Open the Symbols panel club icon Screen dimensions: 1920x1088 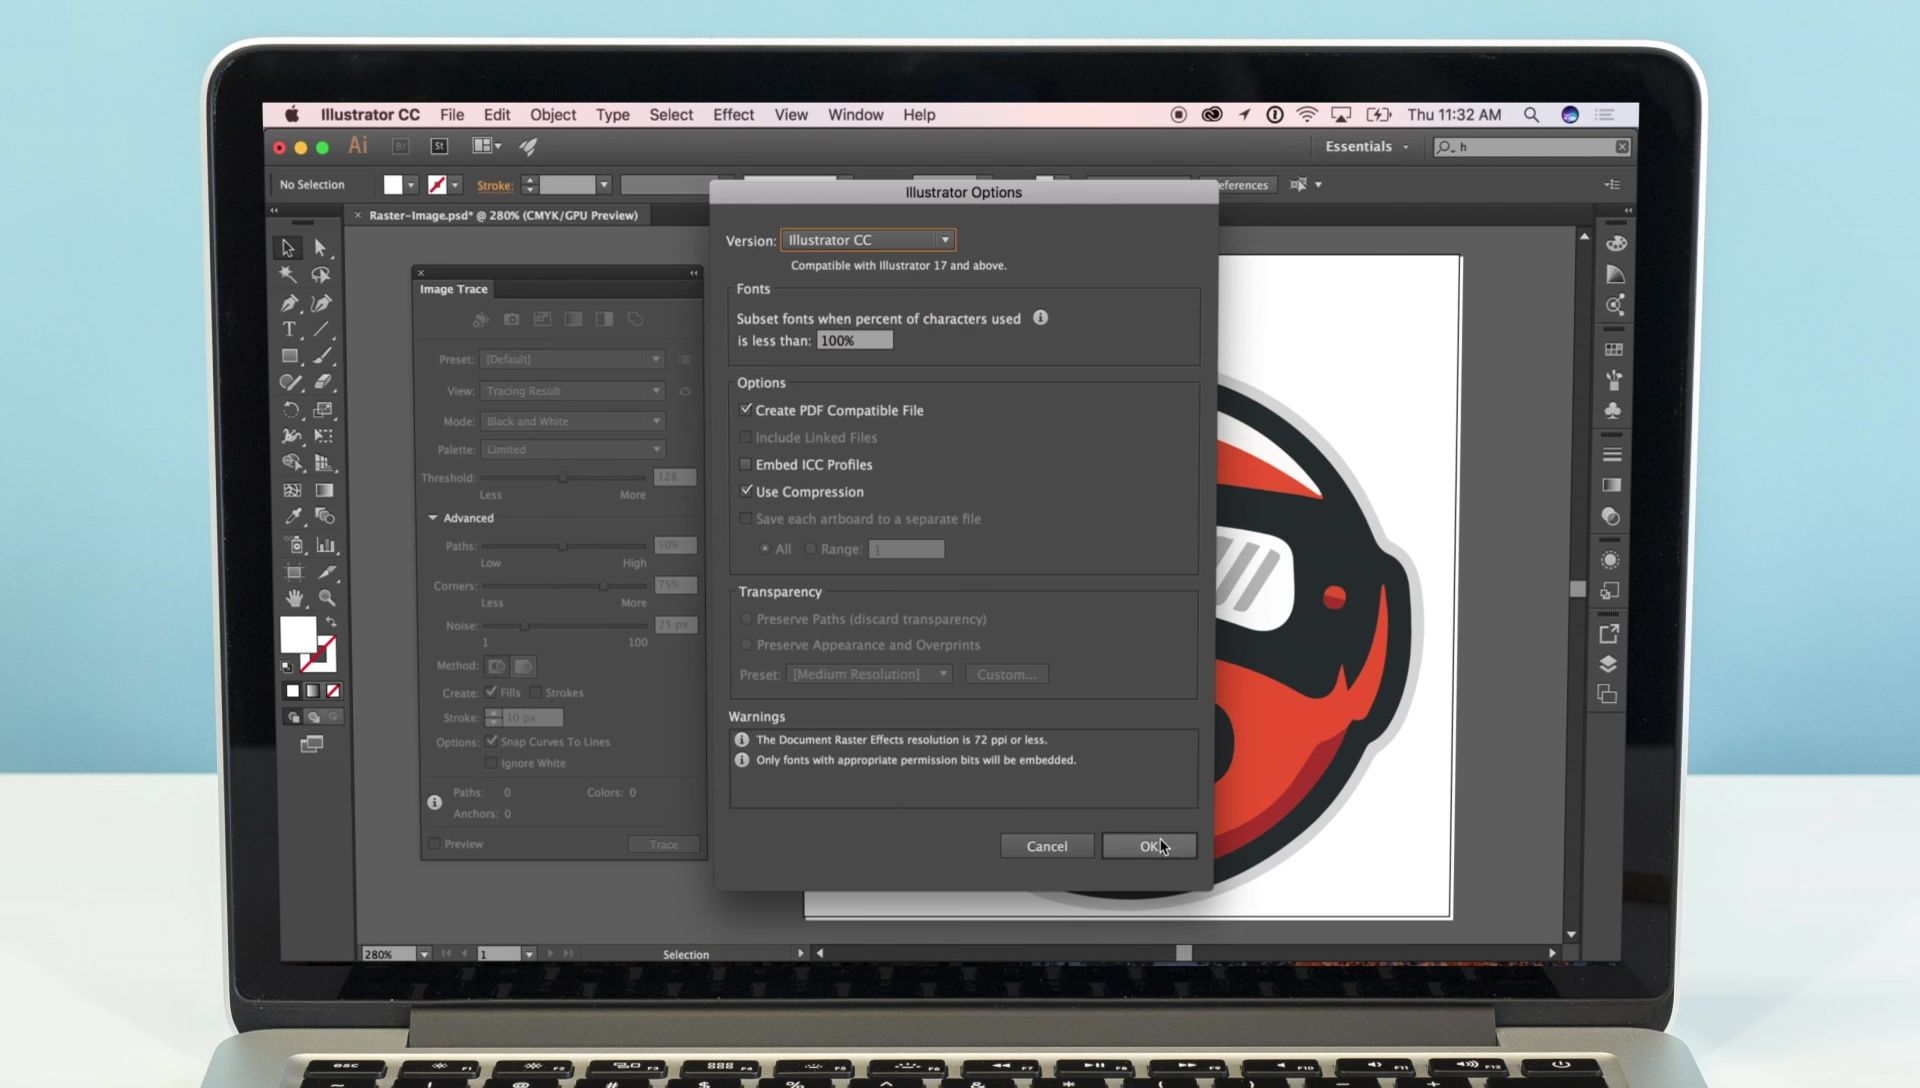click(x=1613, y=410)
